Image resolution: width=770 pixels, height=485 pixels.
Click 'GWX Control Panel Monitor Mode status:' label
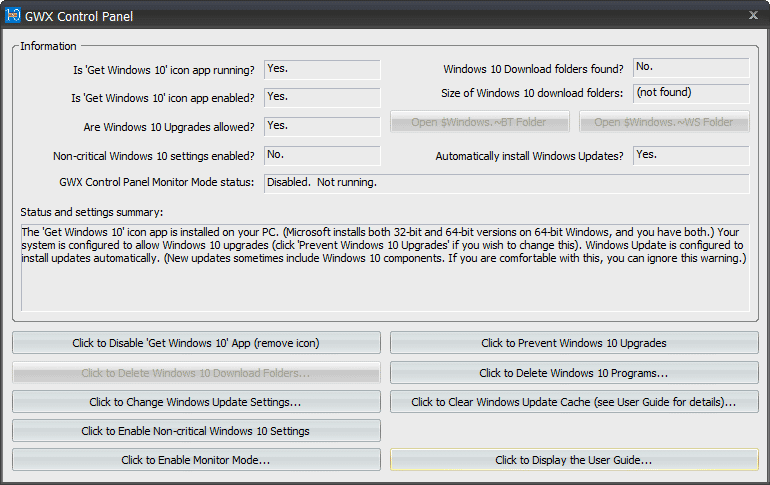(157, 182)
